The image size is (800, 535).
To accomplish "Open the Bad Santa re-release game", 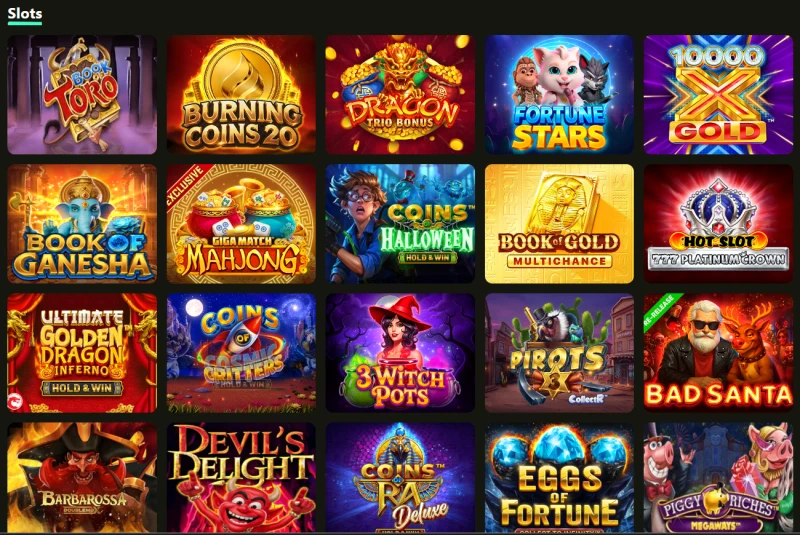I will 718,353.
